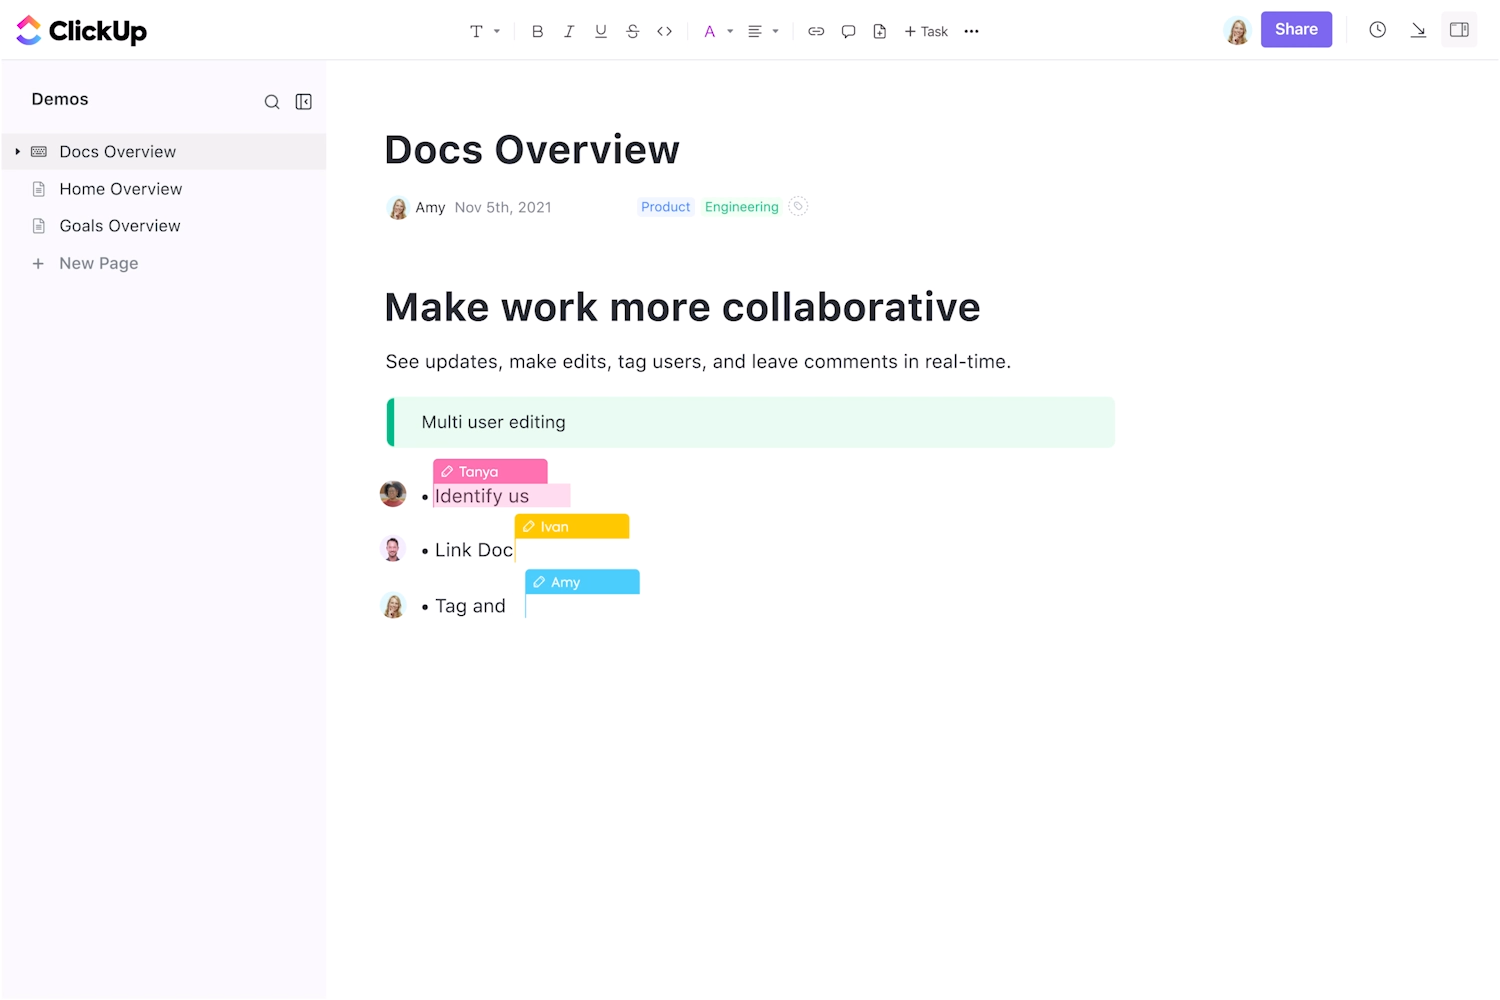This screenshot has width=1500, height=1000.
Task: Click the minimize arrow icon
Action: coord(1418,30)
